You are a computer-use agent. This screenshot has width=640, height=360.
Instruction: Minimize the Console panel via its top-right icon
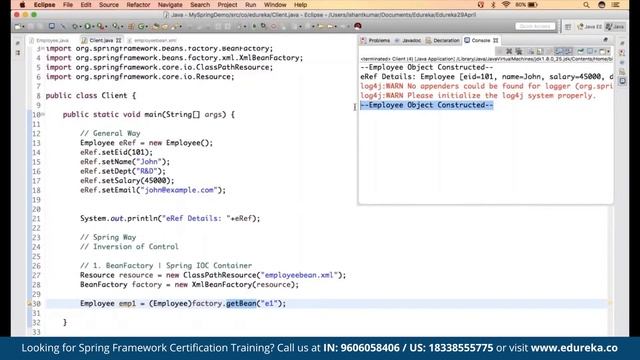(x=605, y=40)
